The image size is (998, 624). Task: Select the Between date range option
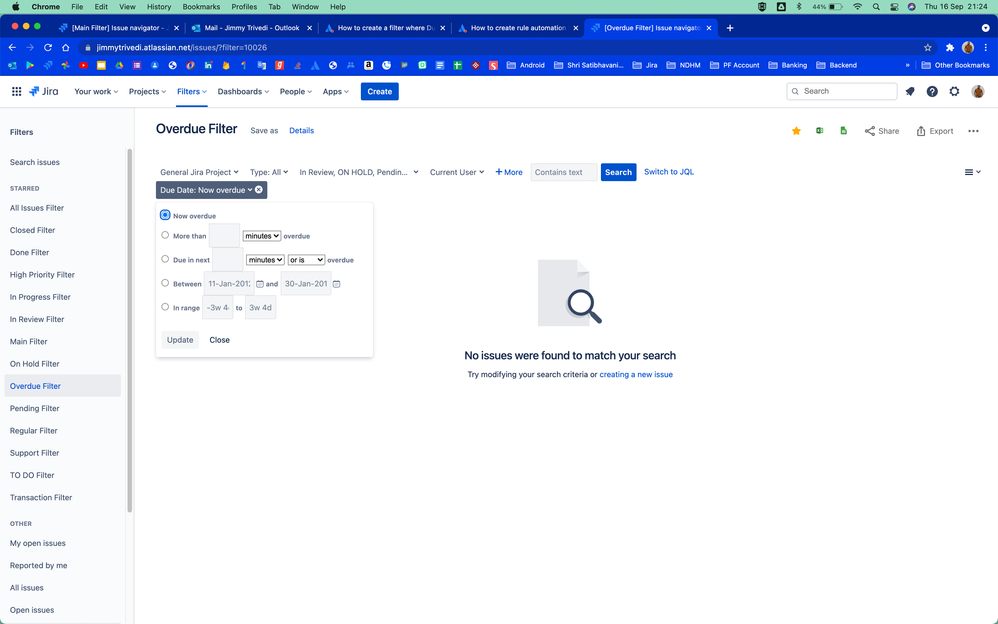pos(165,282)
